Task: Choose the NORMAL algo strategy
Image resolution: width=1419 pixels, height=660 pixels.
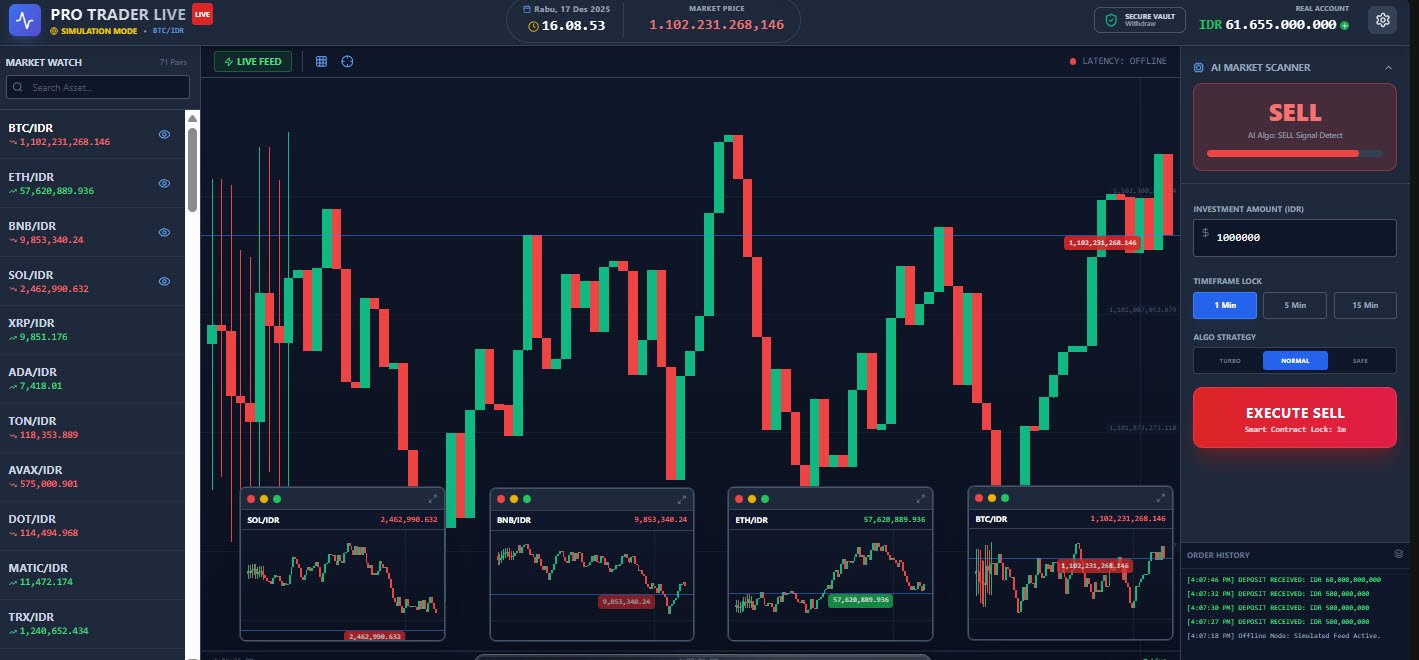Action: pyautogui.click(x=1295, y=361)
